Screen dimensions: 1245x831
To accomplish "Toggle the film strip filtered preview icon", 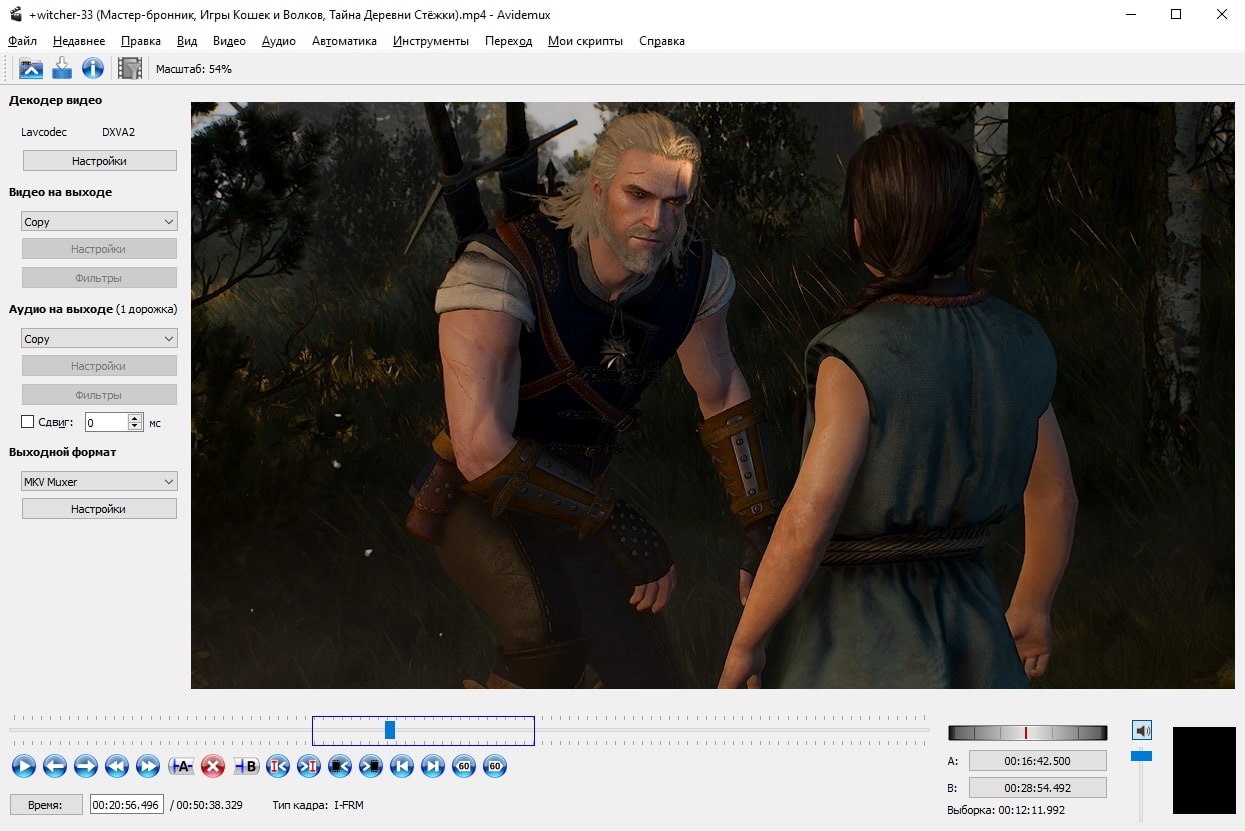I will point(130,68).
